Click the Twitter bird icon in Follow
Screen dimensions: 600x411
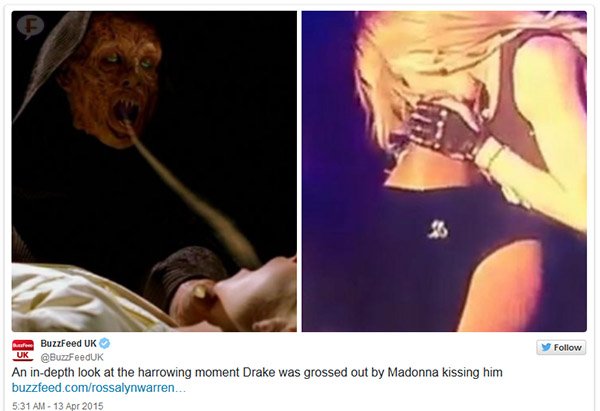[x=546, y=347]
